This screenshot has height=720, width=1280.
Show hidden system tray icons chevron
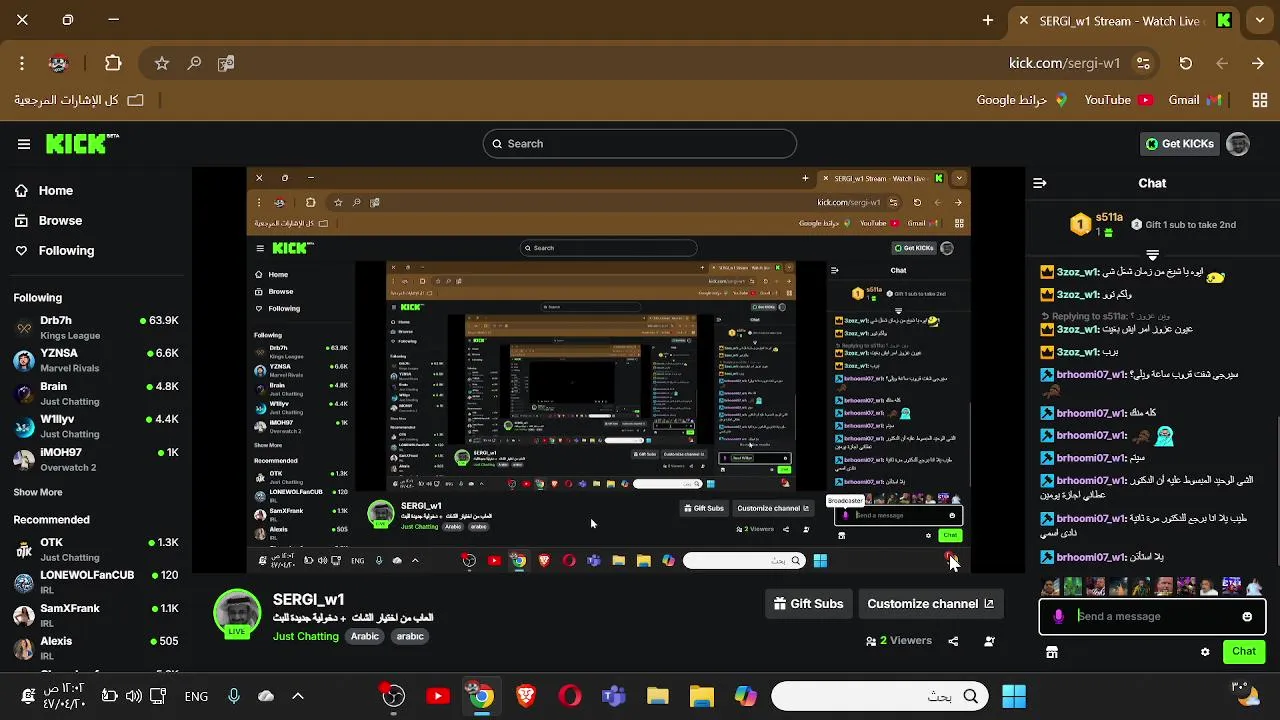[x=297, y=697]
